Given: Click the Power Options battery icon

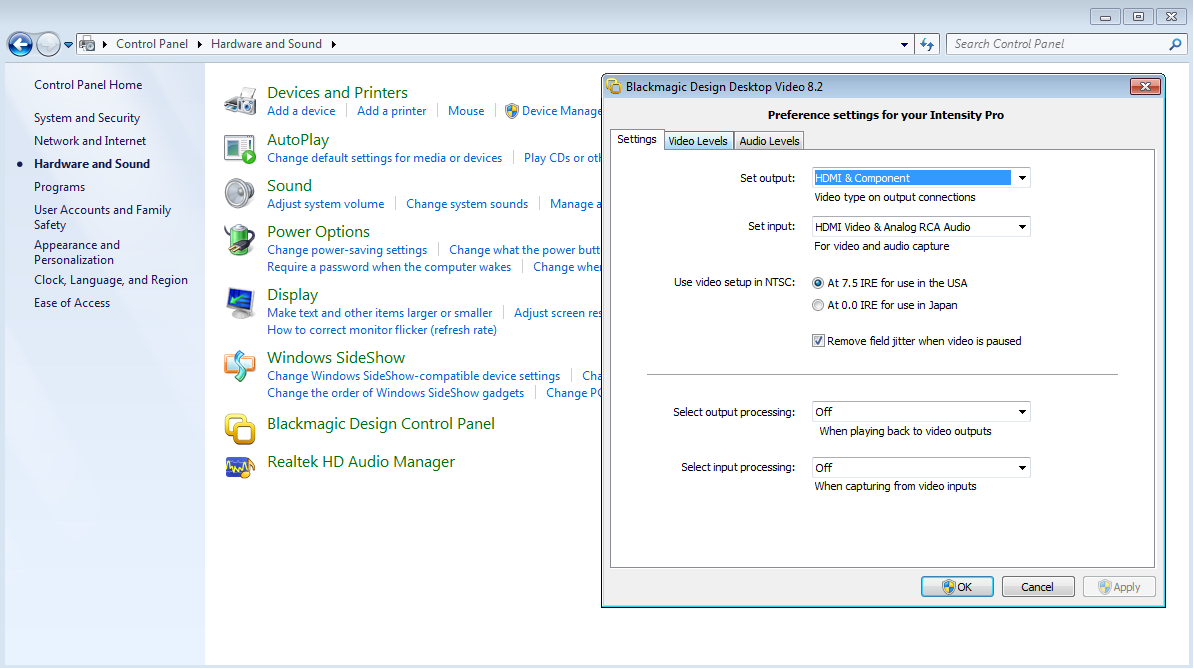Looking at the screenshot, I should 240,240.
